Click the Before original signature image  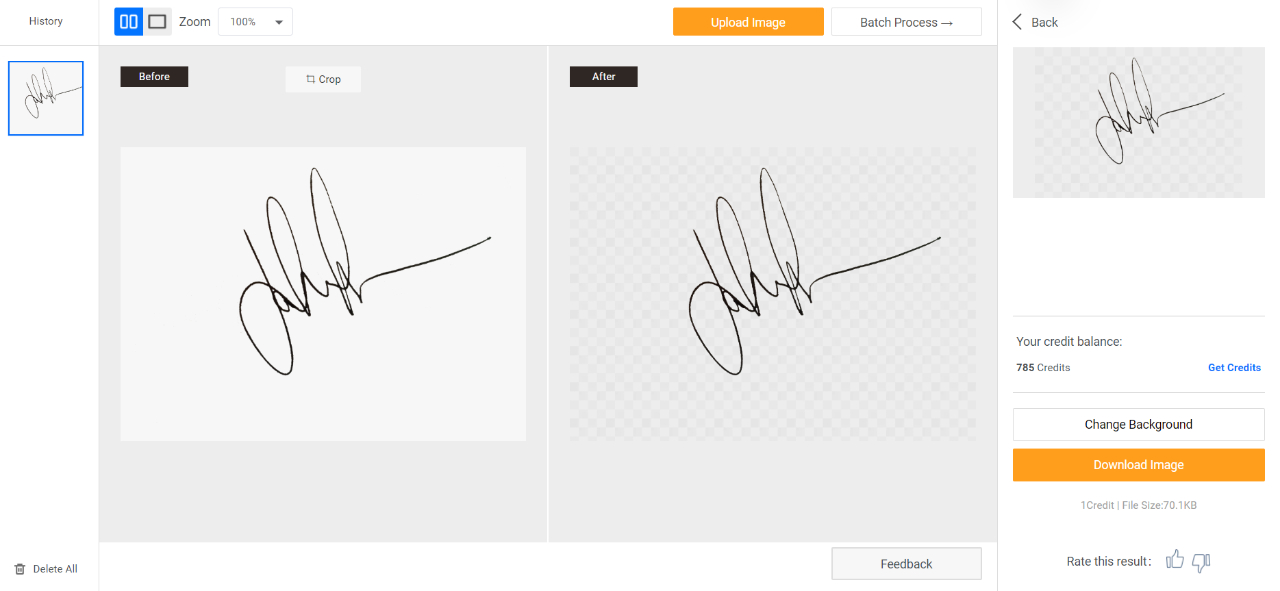tap(323, 294)
